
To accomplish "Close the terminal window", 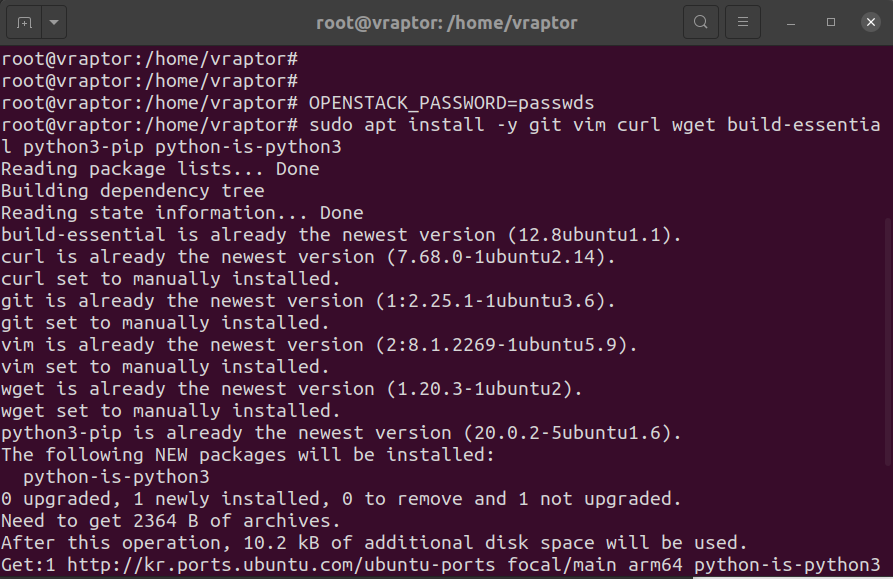I will click(871, 22).
